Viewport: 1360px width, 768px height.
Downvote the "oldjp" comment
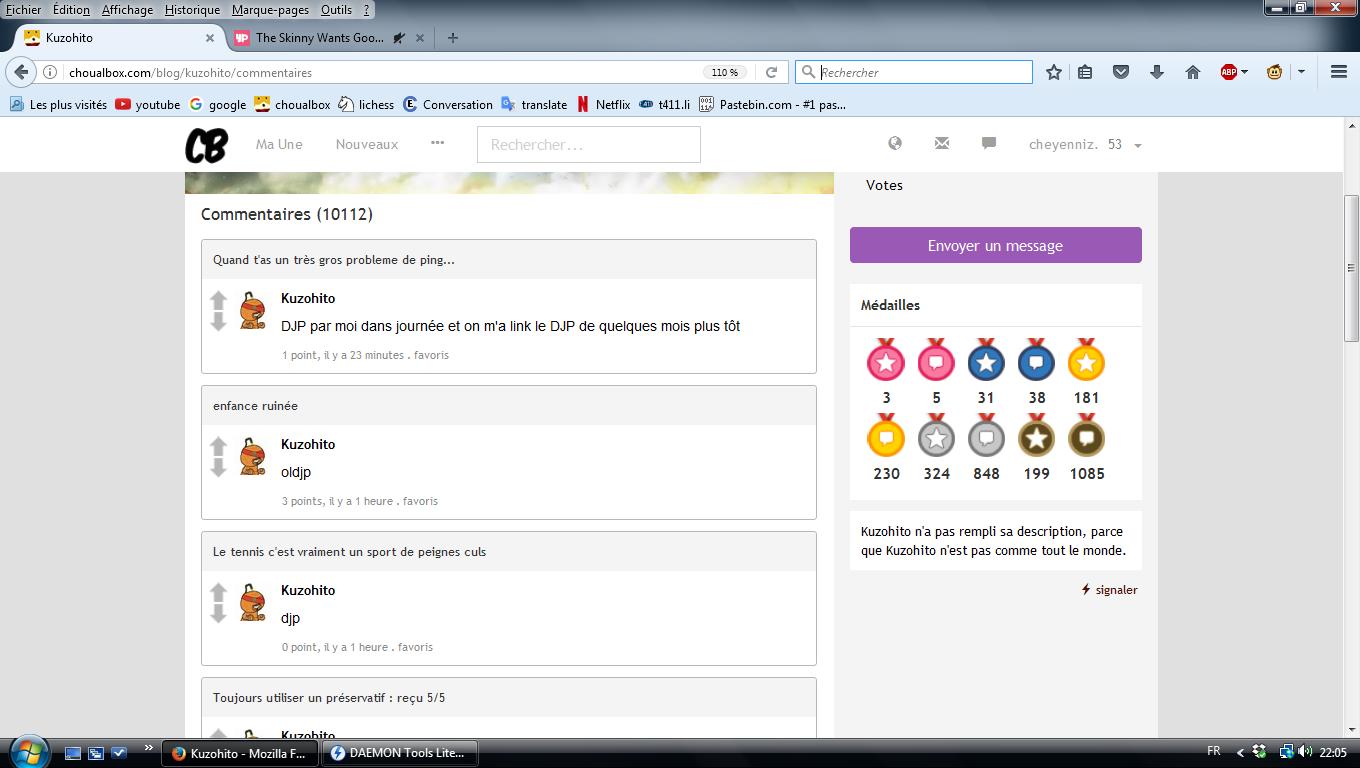(x=219, y=467)
